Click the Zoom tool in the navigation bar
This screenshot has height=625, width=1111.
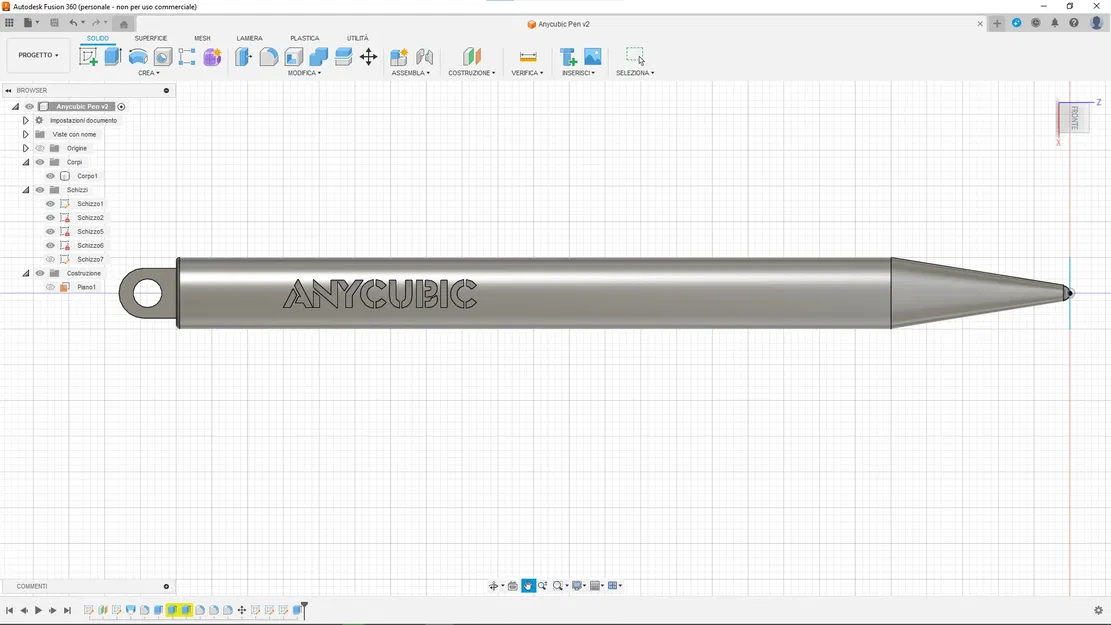click(543, 585)
